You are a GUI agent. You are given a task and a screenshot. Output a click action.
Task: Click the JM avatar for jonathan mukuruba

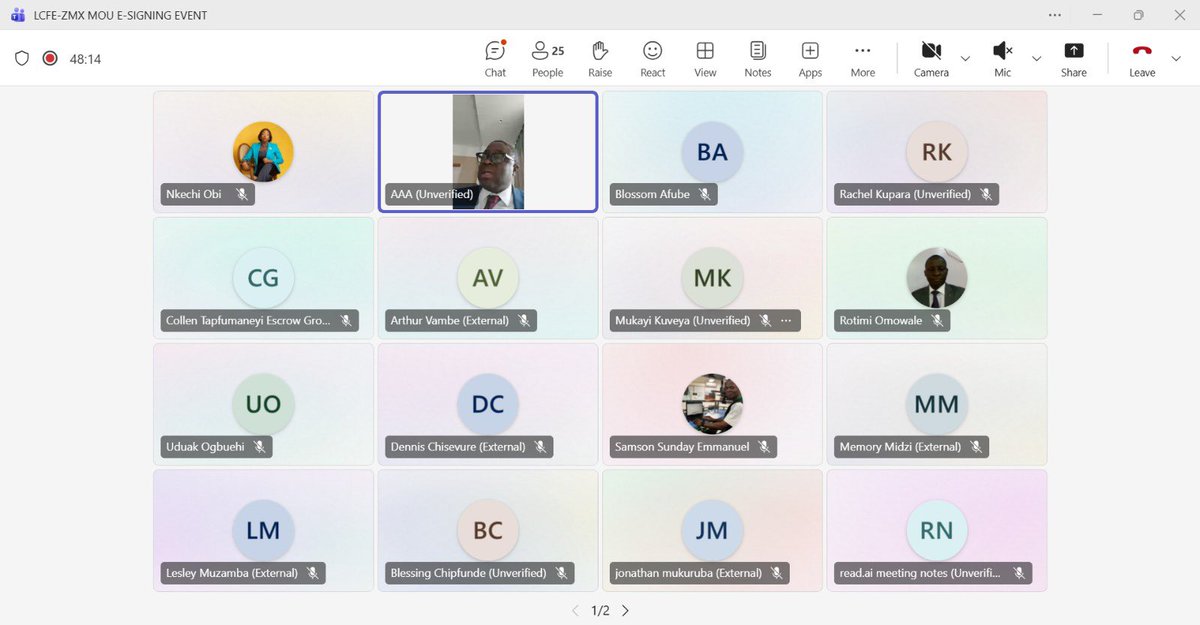[712, 530]
